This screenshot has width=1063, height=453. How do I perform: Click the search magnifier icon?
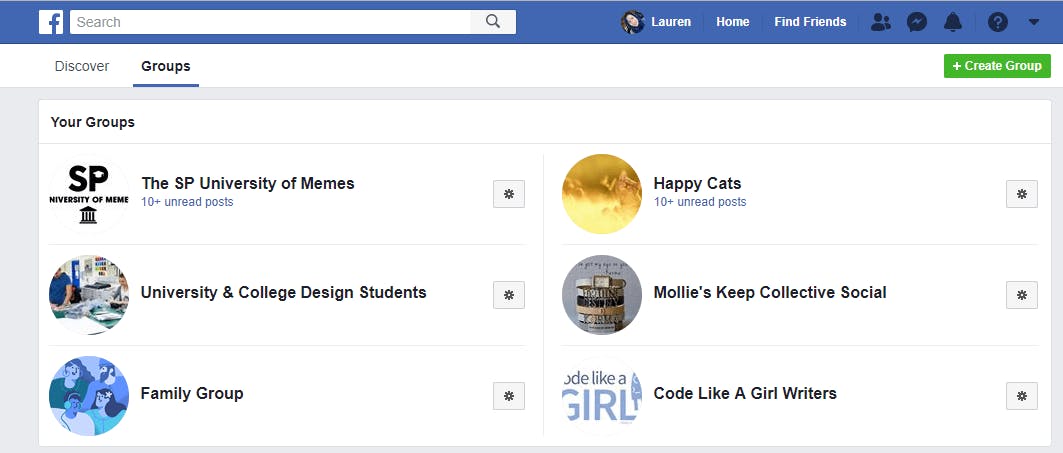(x=493, y=22)
